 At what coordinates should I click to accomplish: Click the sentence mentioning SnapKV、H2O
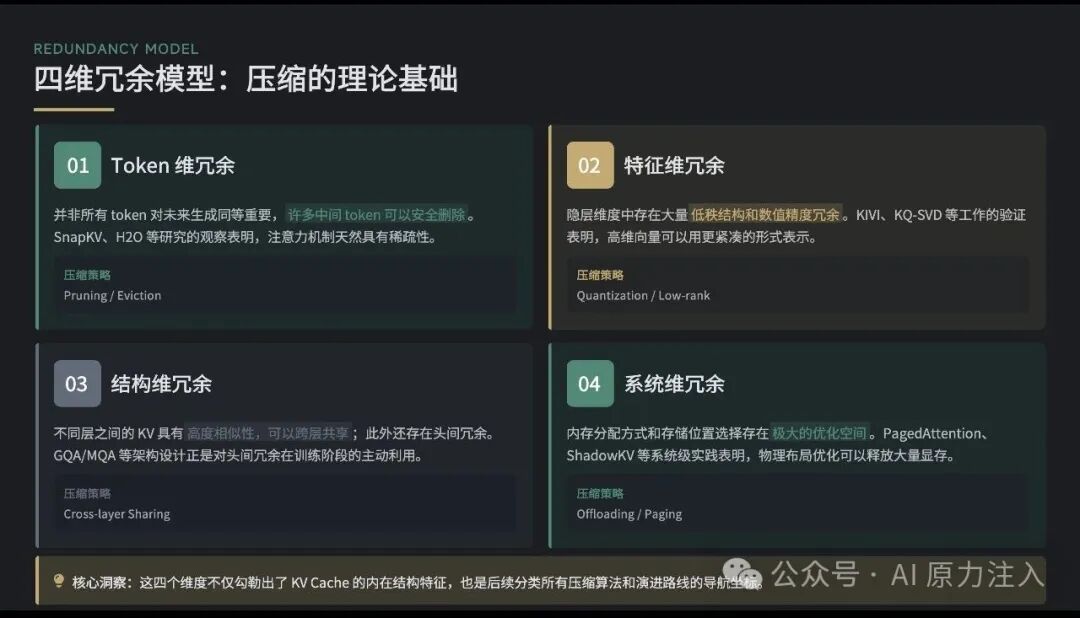(245, 237)
